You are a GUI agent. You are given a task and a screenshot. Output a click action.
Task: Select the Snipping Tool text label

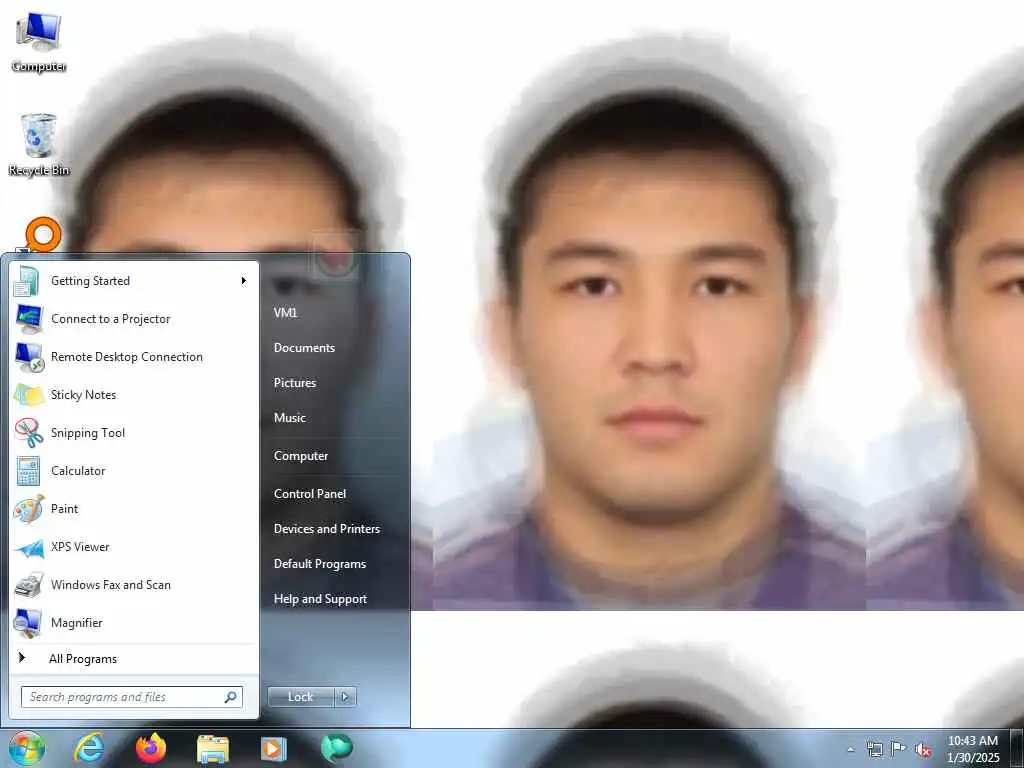88,433
